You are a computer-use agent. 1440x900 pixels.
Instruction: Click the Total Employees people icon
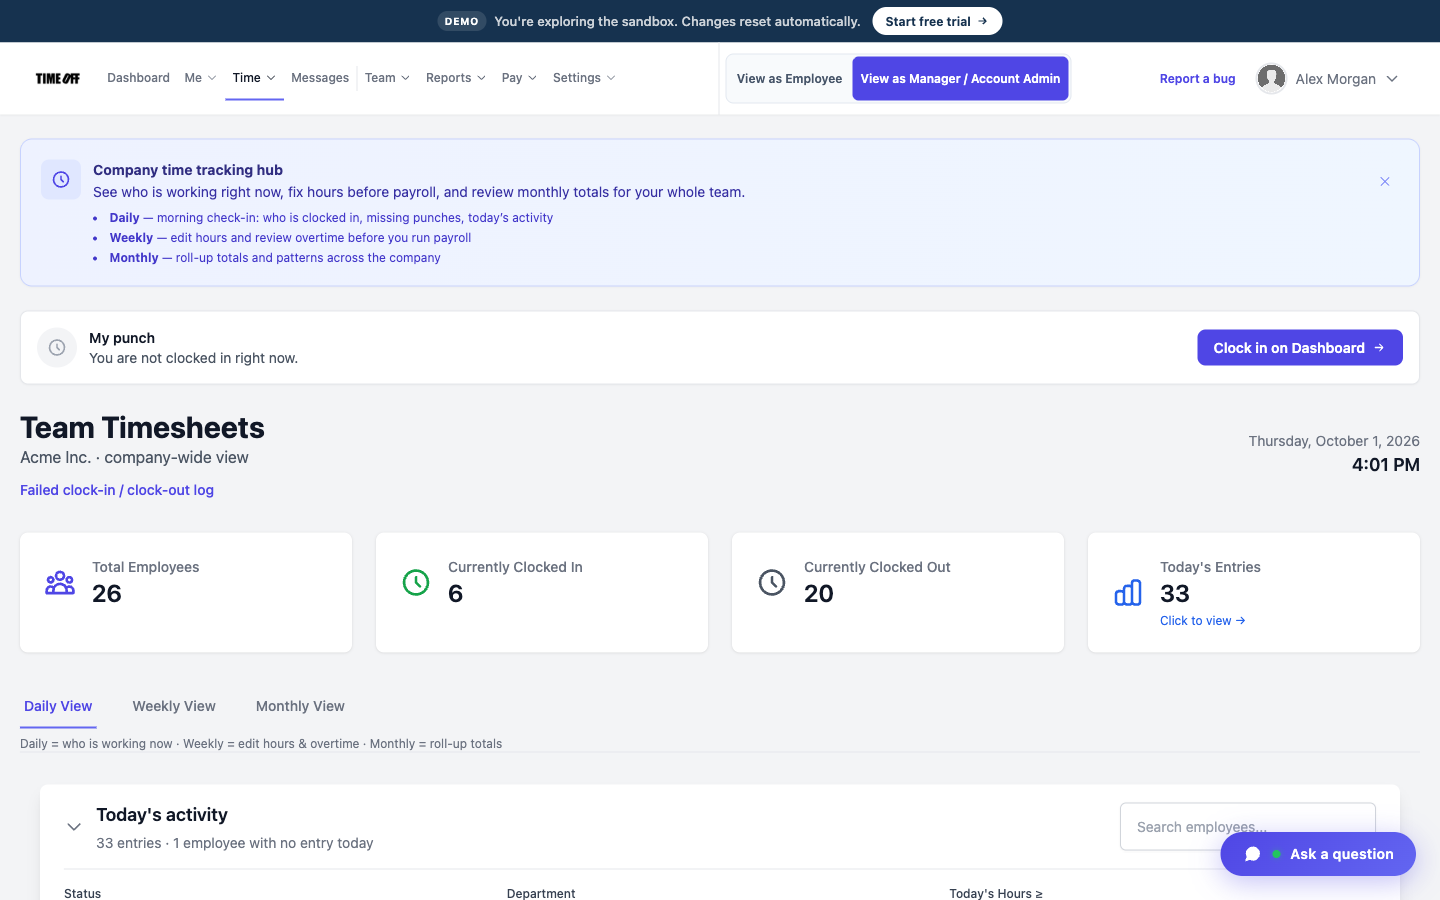pos(60,582)
